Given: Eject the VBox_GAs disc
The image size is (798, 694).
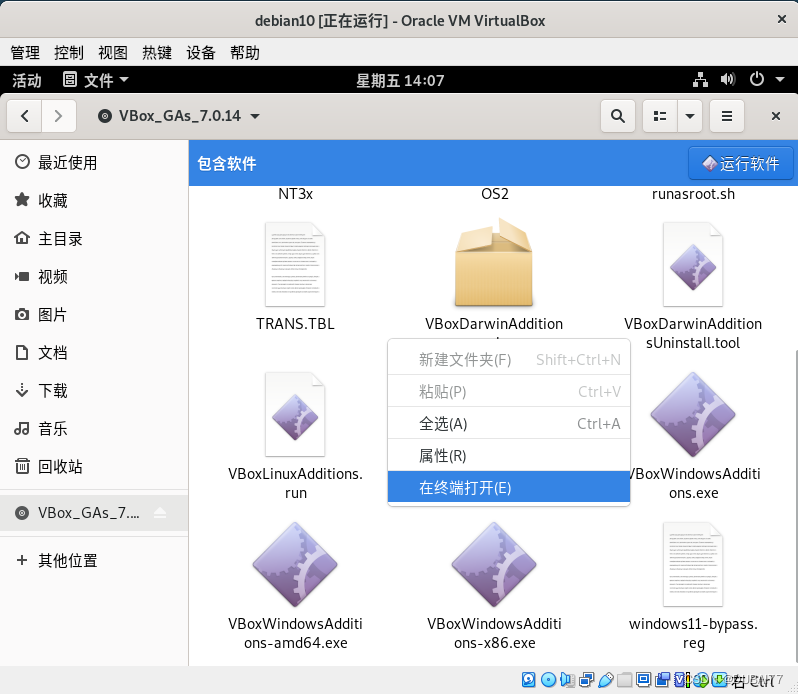Looking at the screenshot, I should (x=160, y=512).
